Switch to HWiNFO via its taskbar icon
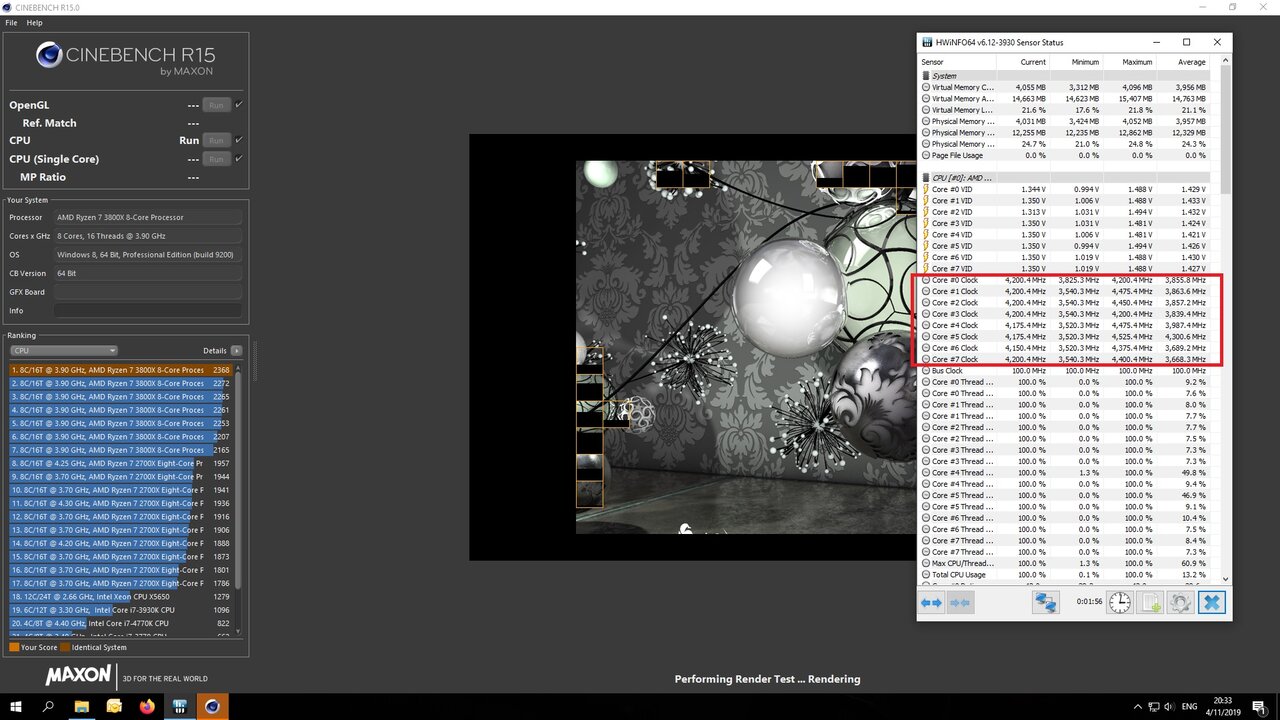Image resolution: width=1280 pixels, height=720 pixels. click(x=180, y=706)
